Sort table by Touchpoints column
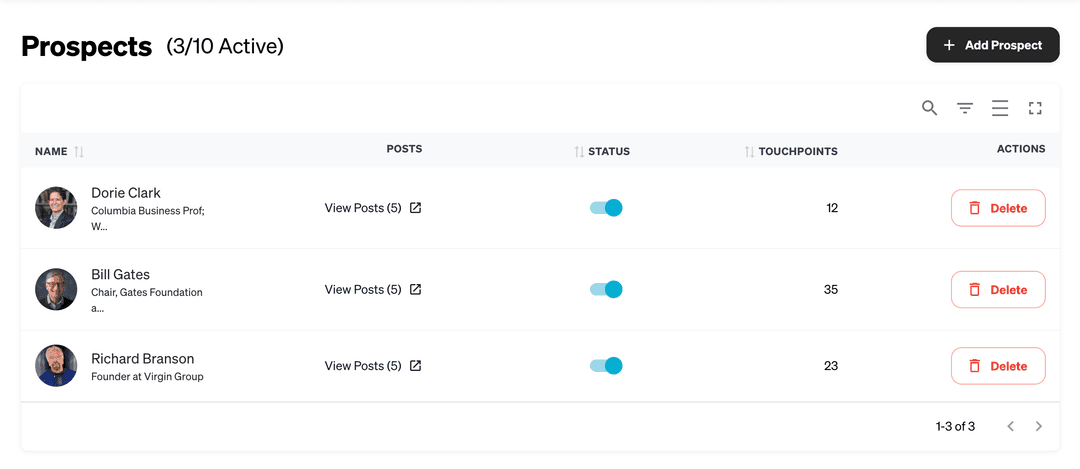 (x=750, y=152)
